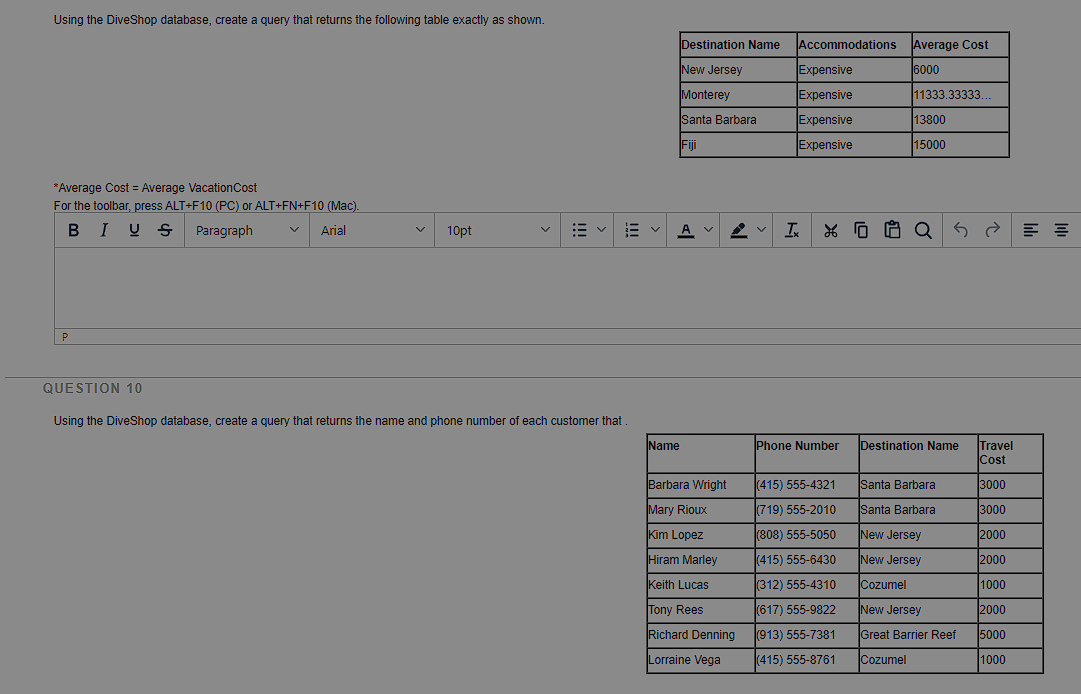The height and width of the screenshot is (694, 1081).
Task: Click the Copy icon
Action: pyautogui.click(x=861, y=230)
